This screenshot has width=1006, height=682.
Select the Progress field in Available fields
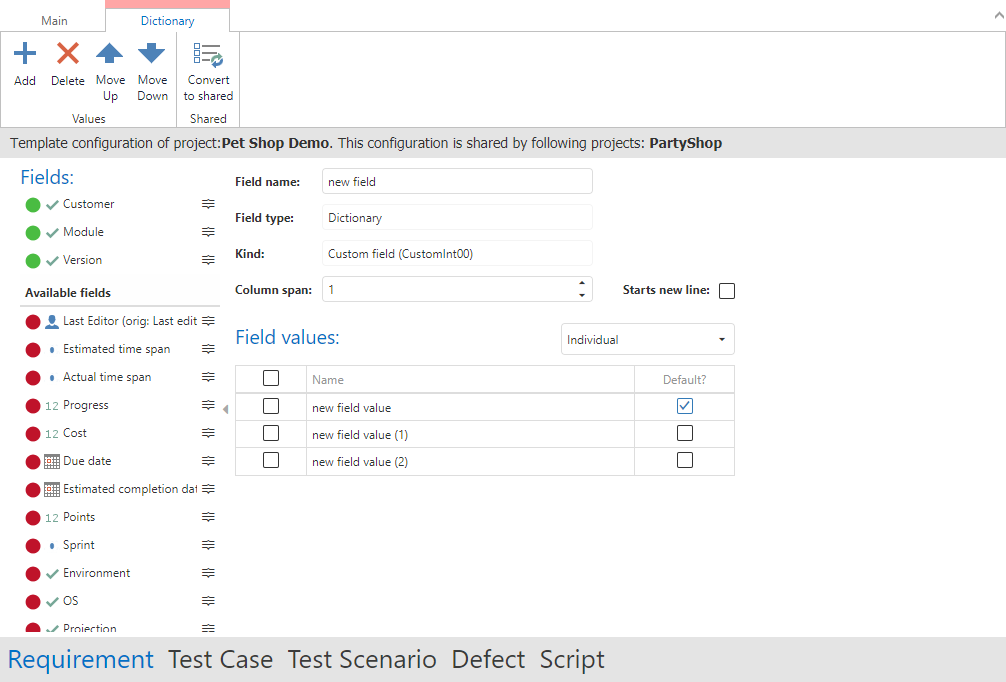pos(86,406)
